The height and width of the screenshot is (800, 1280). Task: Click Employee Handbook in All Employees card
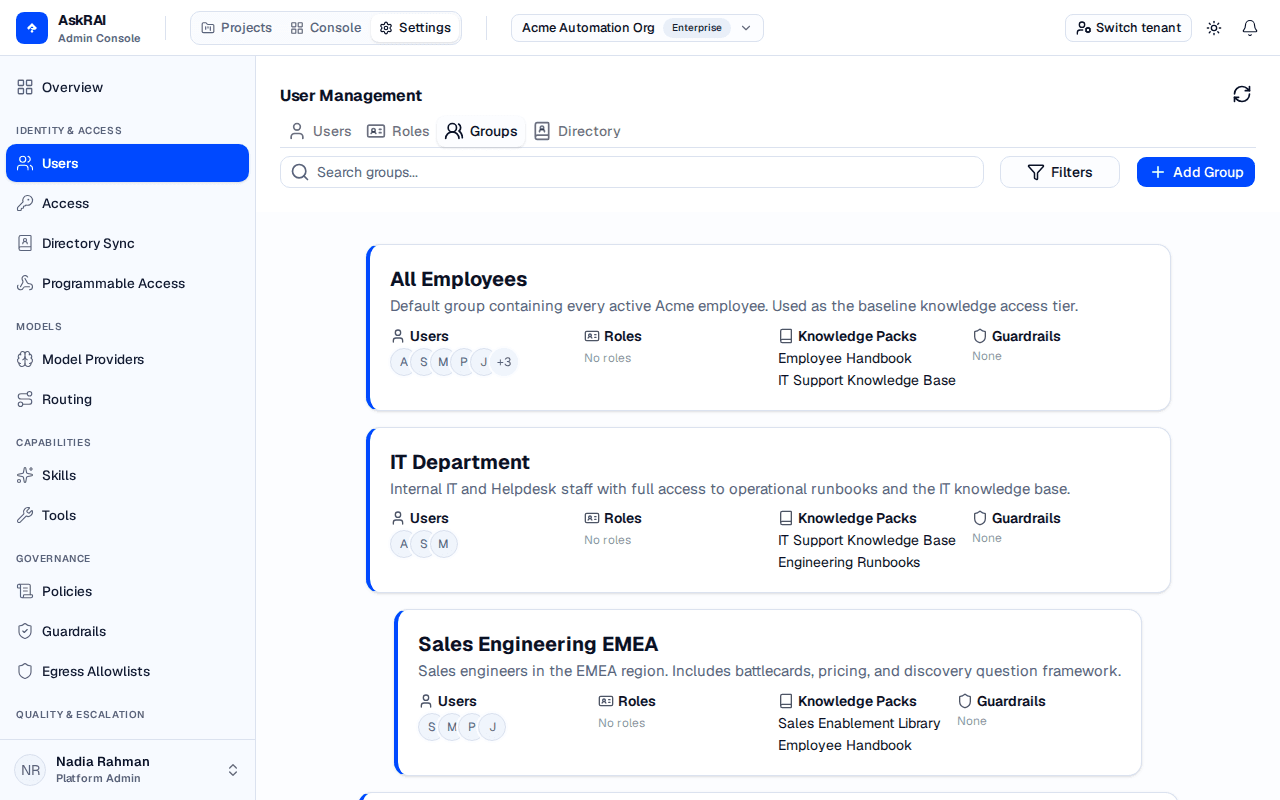[x=845, y=358]
